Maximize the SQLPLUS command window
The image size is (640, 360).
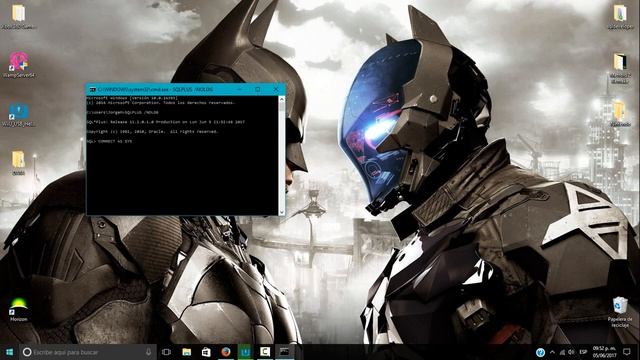tap(258, 89)
